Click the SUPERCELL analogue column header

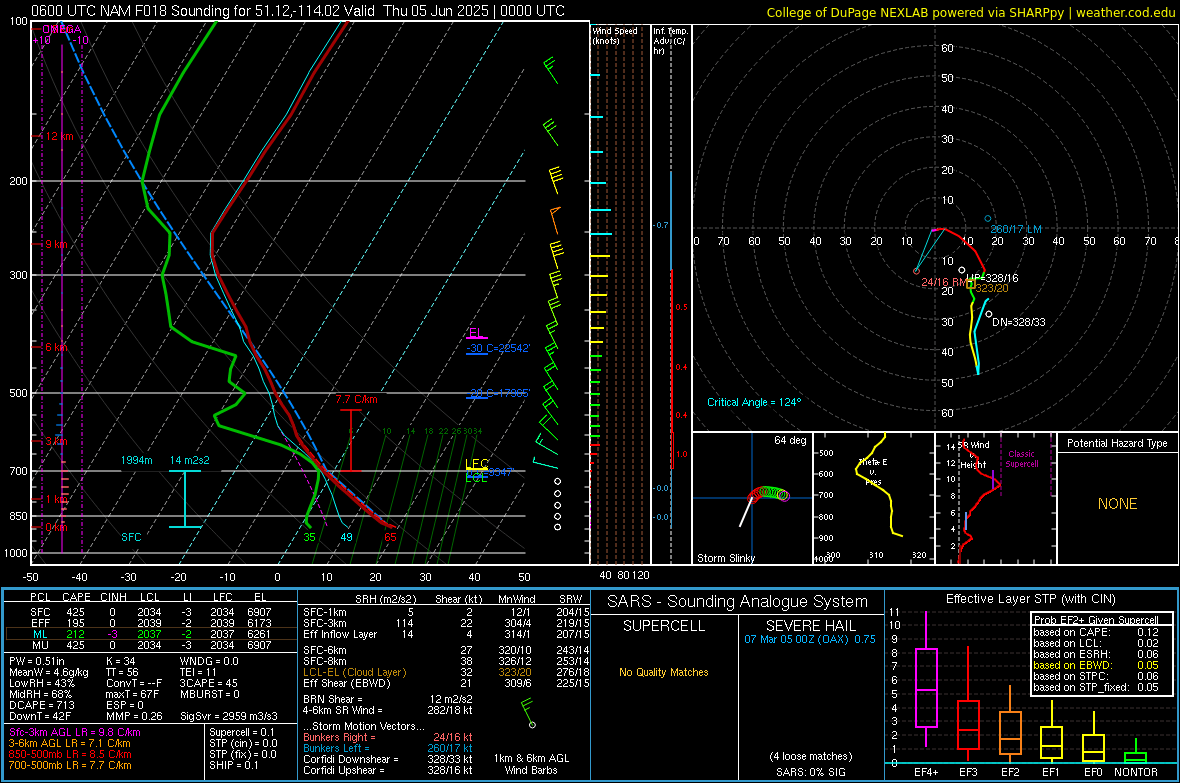664,626
